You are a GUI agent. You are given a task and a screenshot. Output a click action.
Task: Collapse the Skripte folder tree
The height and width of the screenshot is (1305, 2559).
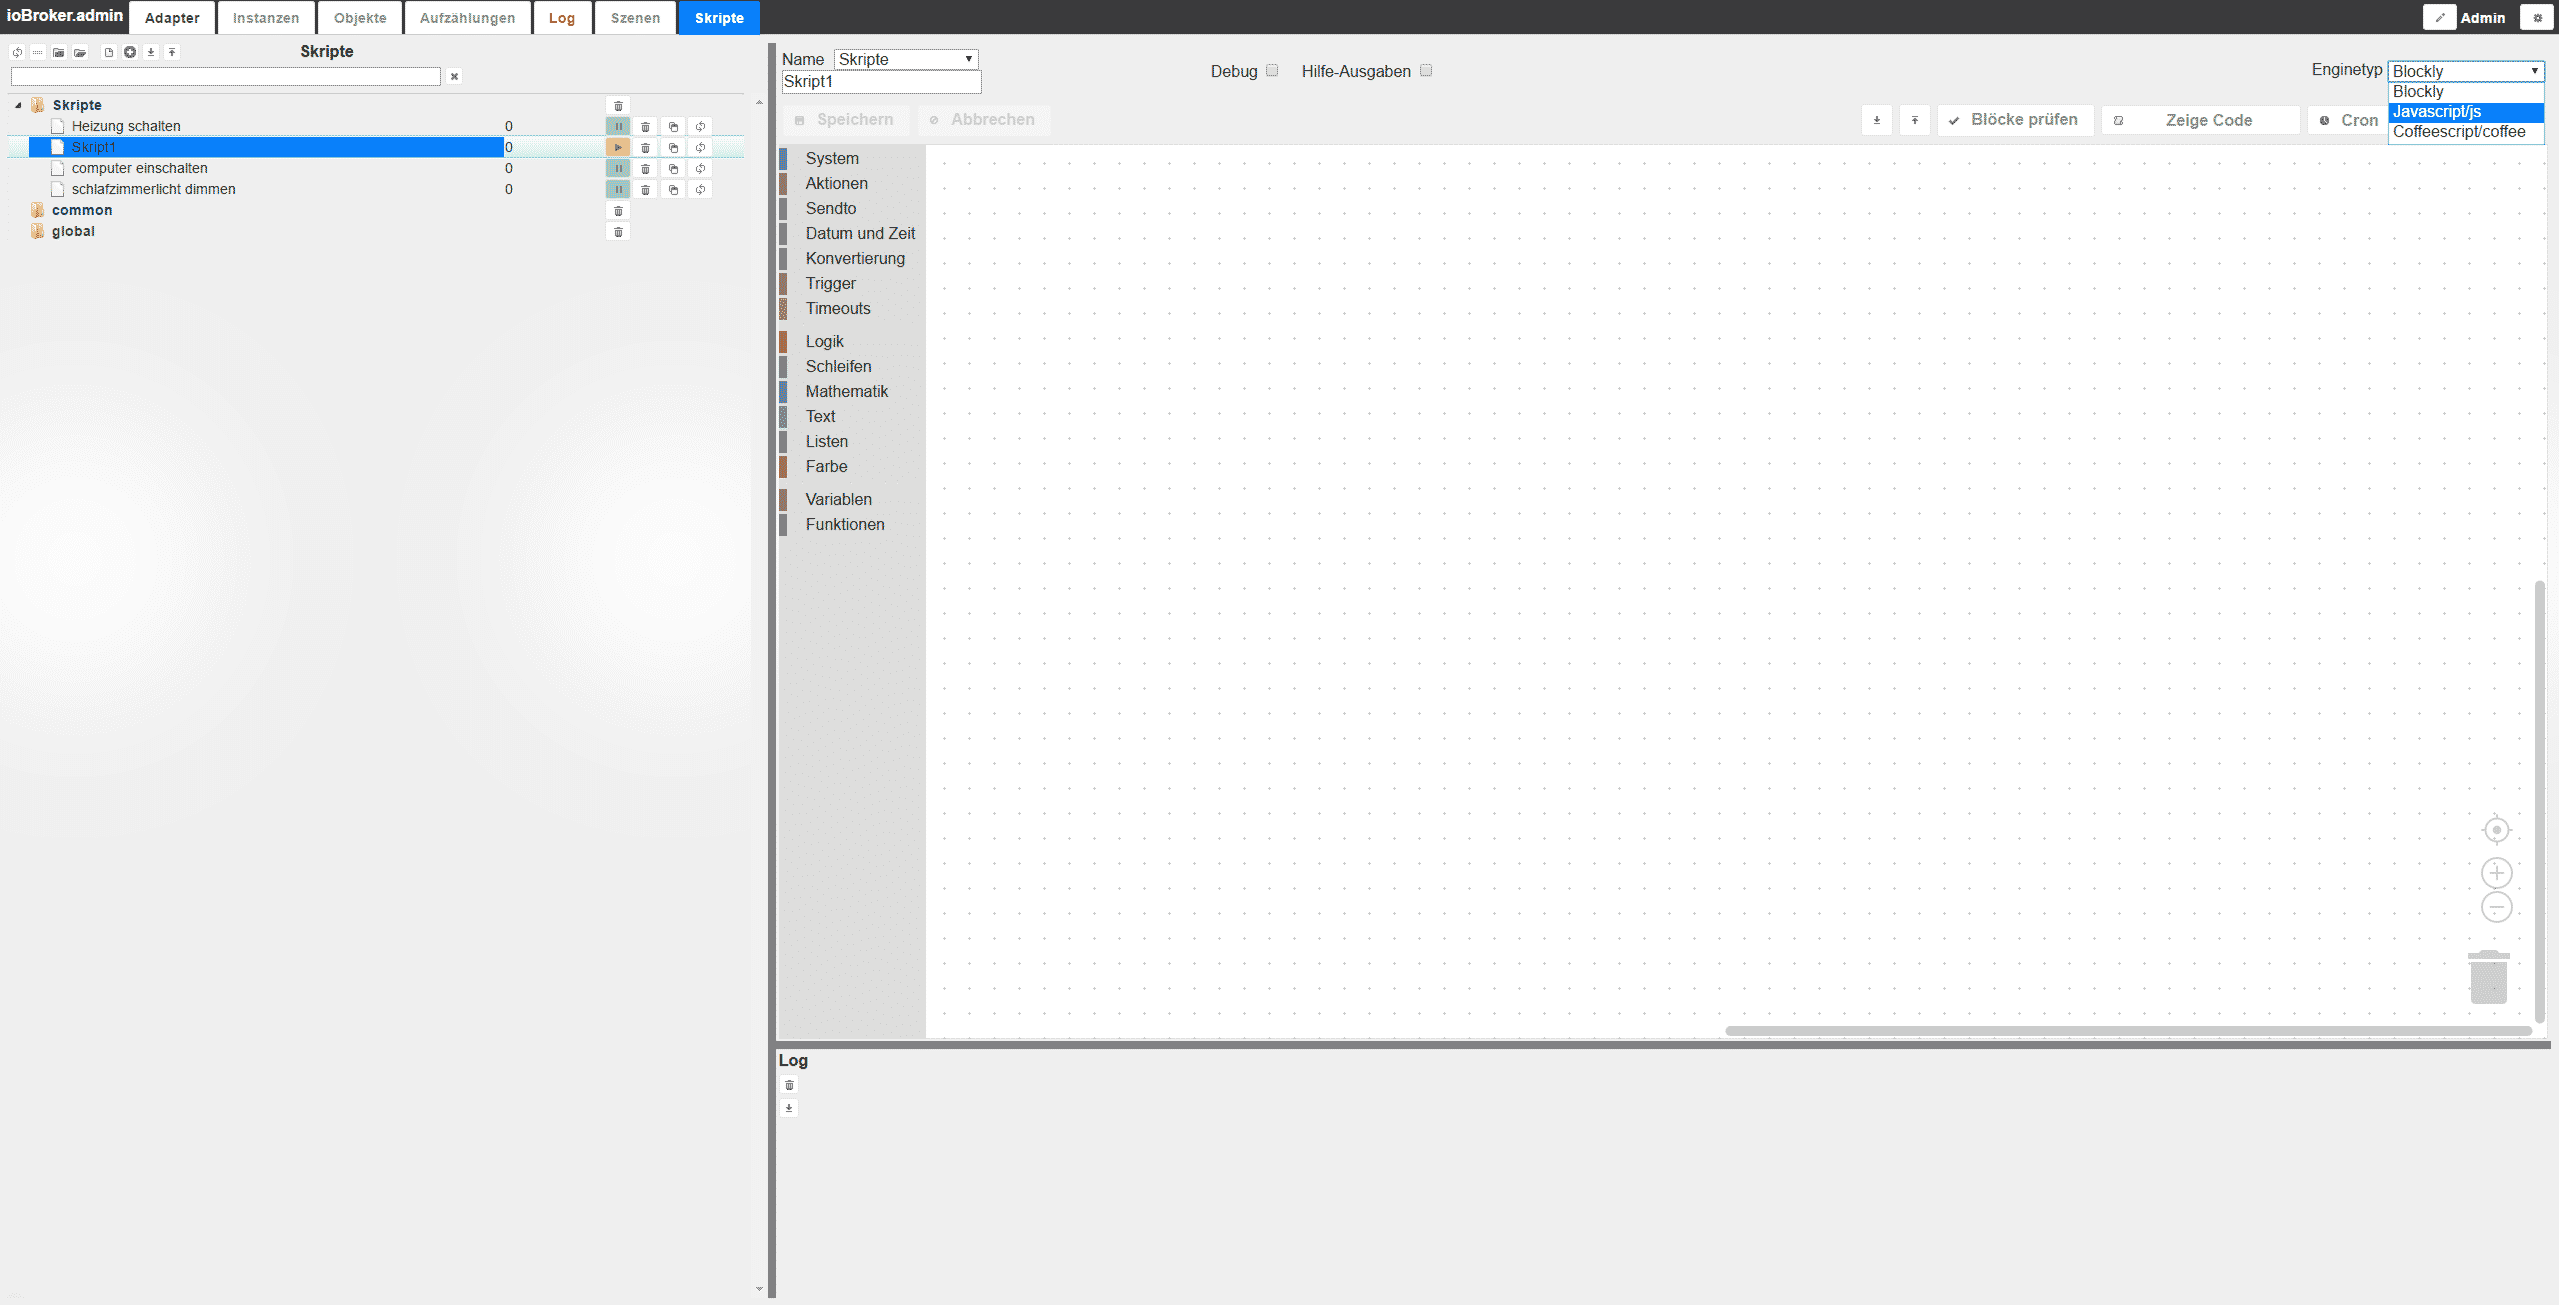click(18, 105)
